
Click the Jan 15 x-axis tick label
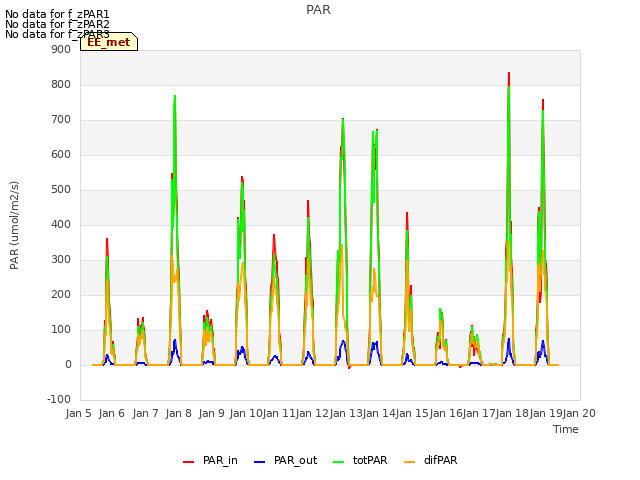point(412,413)
